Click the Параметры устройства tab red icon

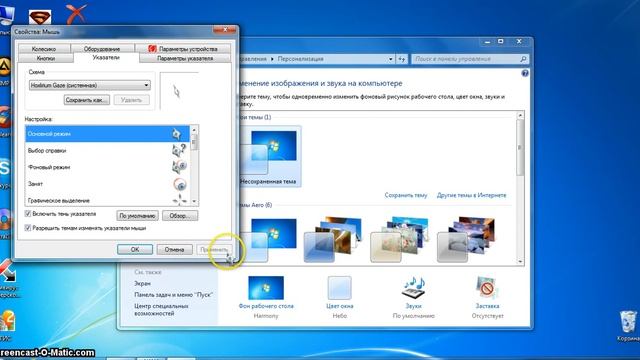152,49
